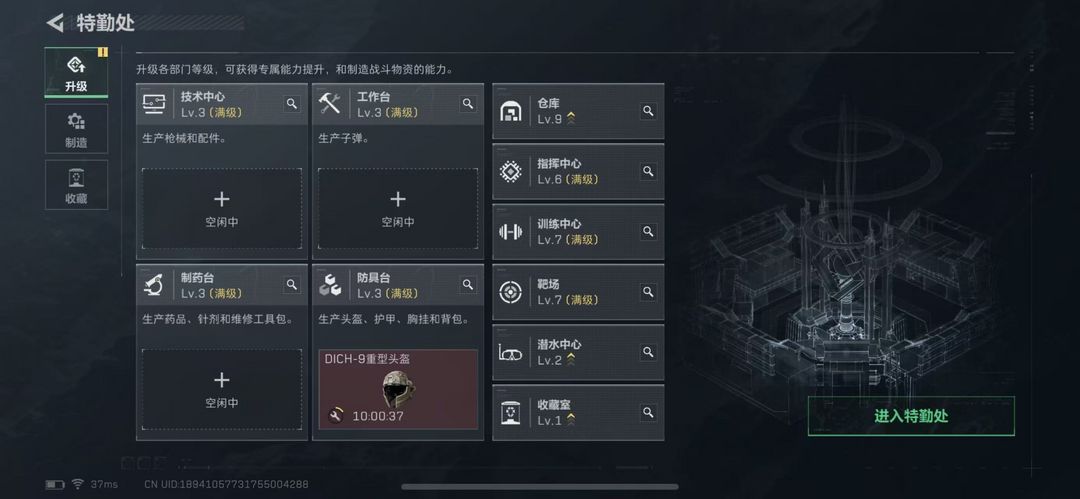
Task: Open DICH-9重型头盔 production in progress
Action: [398, 389]
